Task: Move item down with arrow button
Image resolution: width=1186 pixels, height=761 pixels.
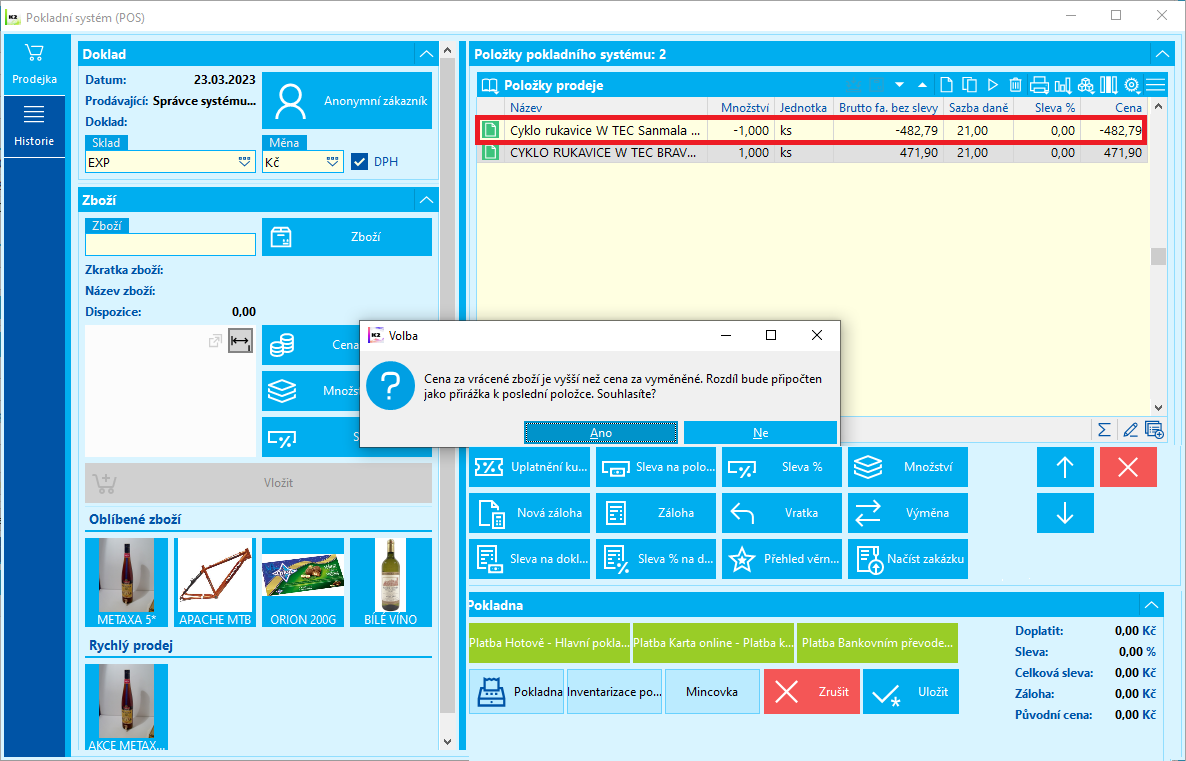Action: tap(1065, 513)
